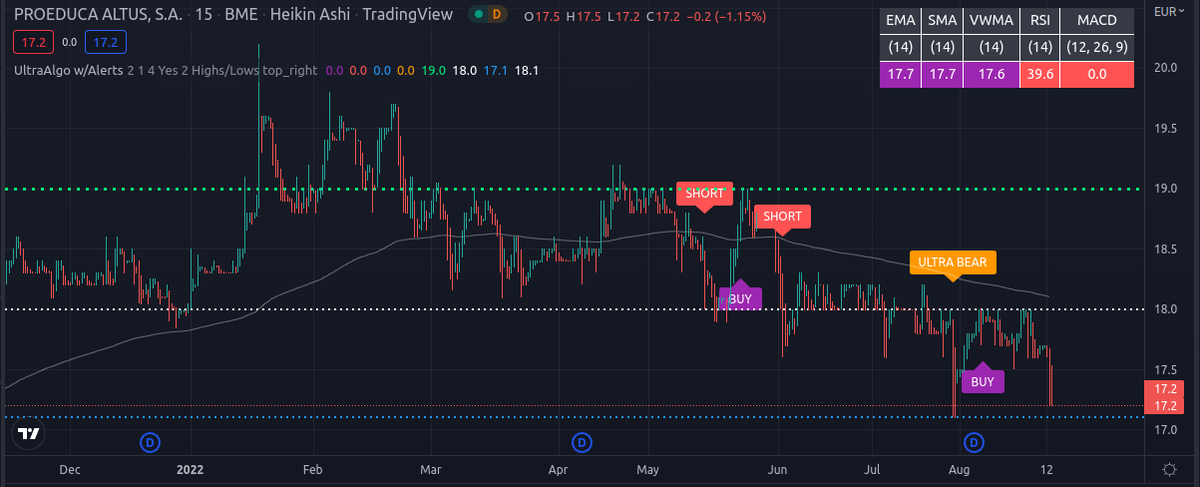Click the Feb label on time axis
Screen dimensions: 1200x487
(314, 468)
